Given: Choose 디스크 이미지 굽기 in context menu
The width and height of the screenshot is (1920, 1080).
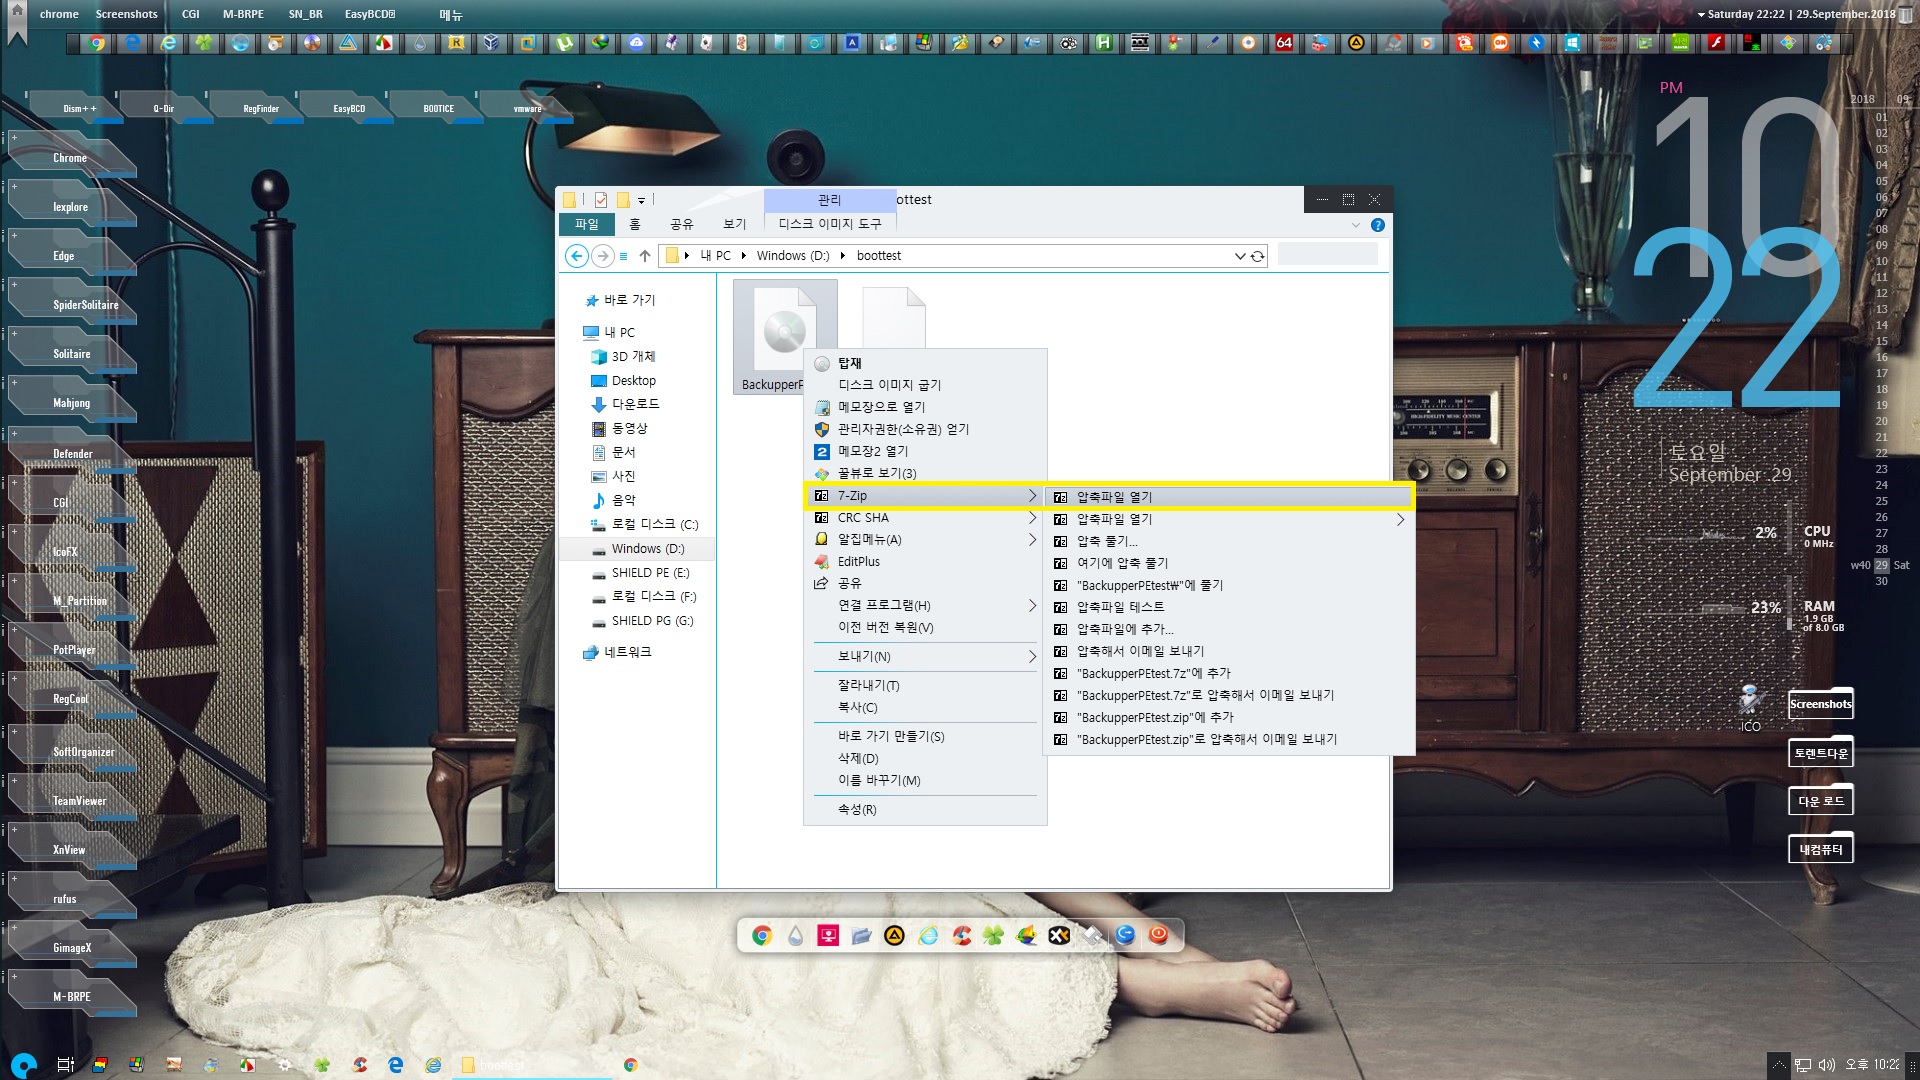Looking at the screenshot, I should [x=925, y=385].
